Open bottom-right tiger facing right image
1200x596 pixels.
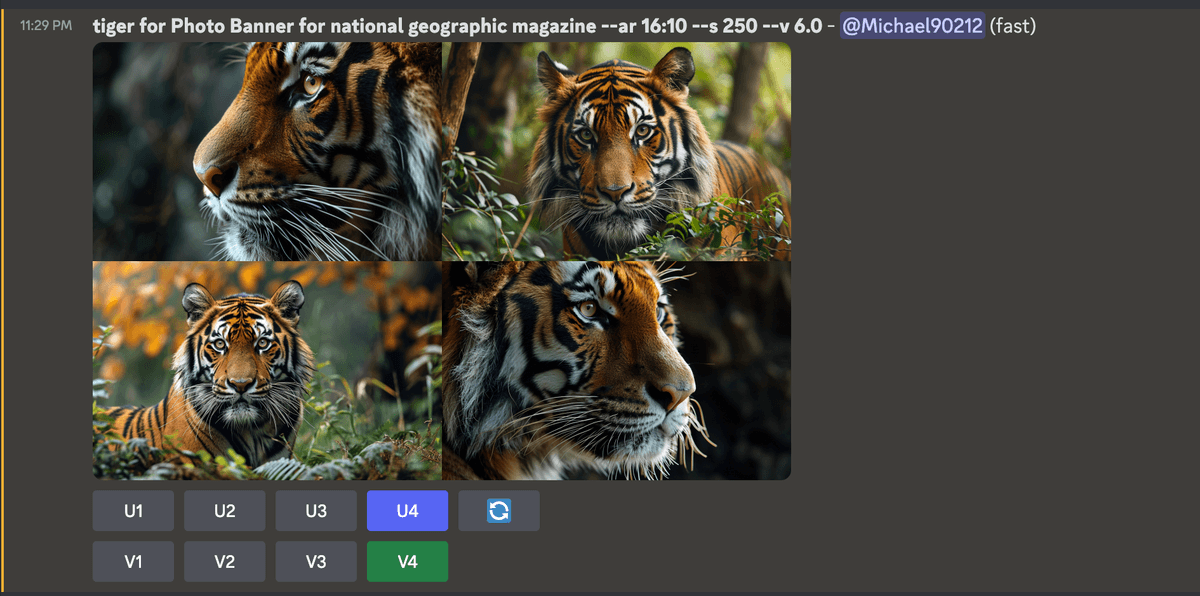[x=616, y=371]
